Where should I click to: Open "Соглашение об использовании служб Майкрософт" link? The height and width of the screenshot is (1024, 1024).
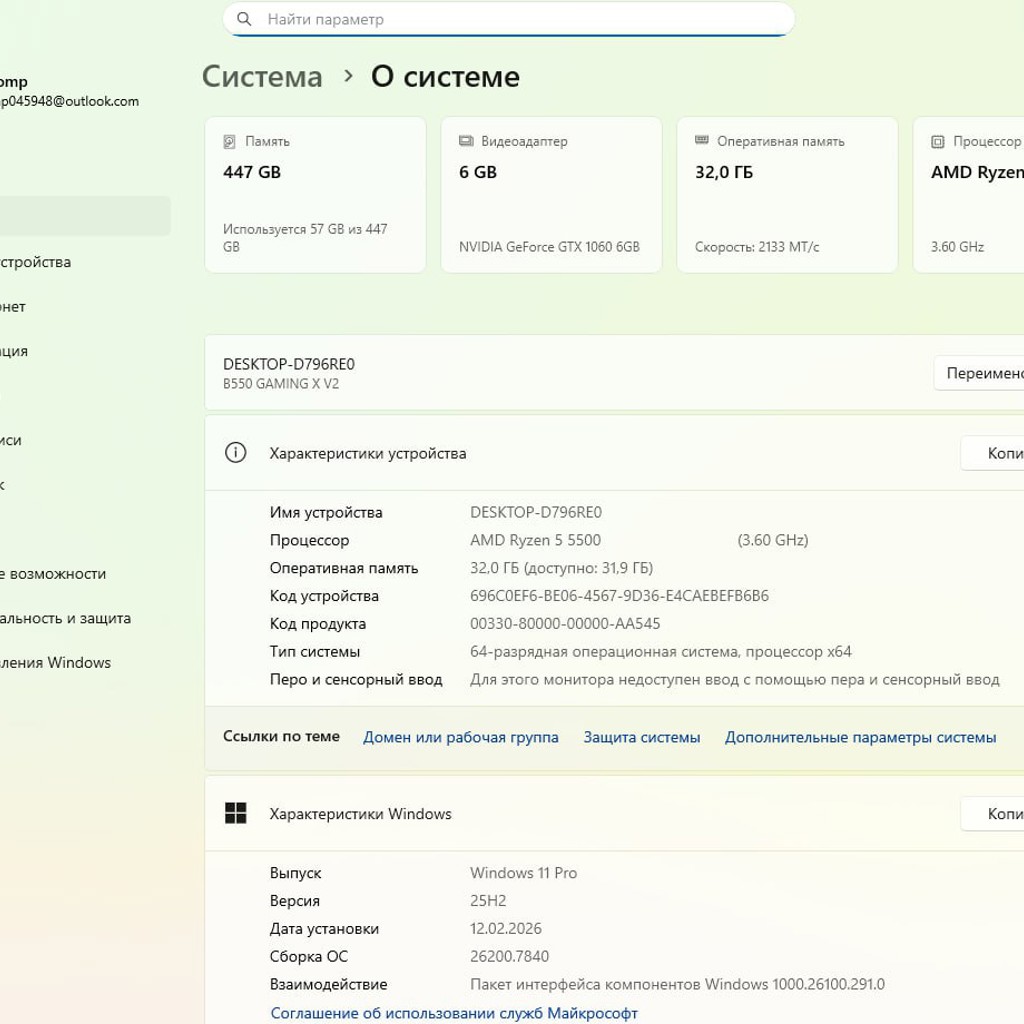coord(454,1013)
